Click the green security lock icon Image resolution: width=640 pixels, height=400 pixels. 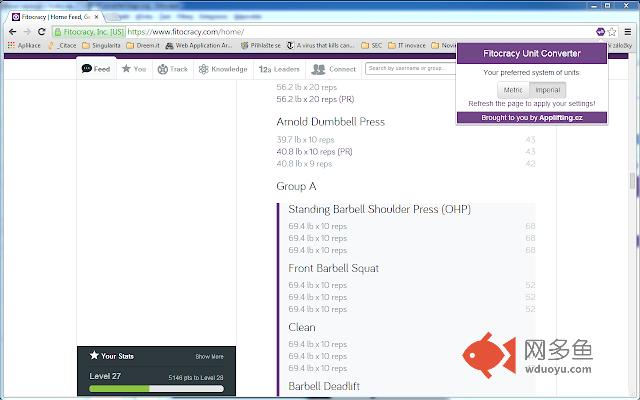(x=58, y=32)
